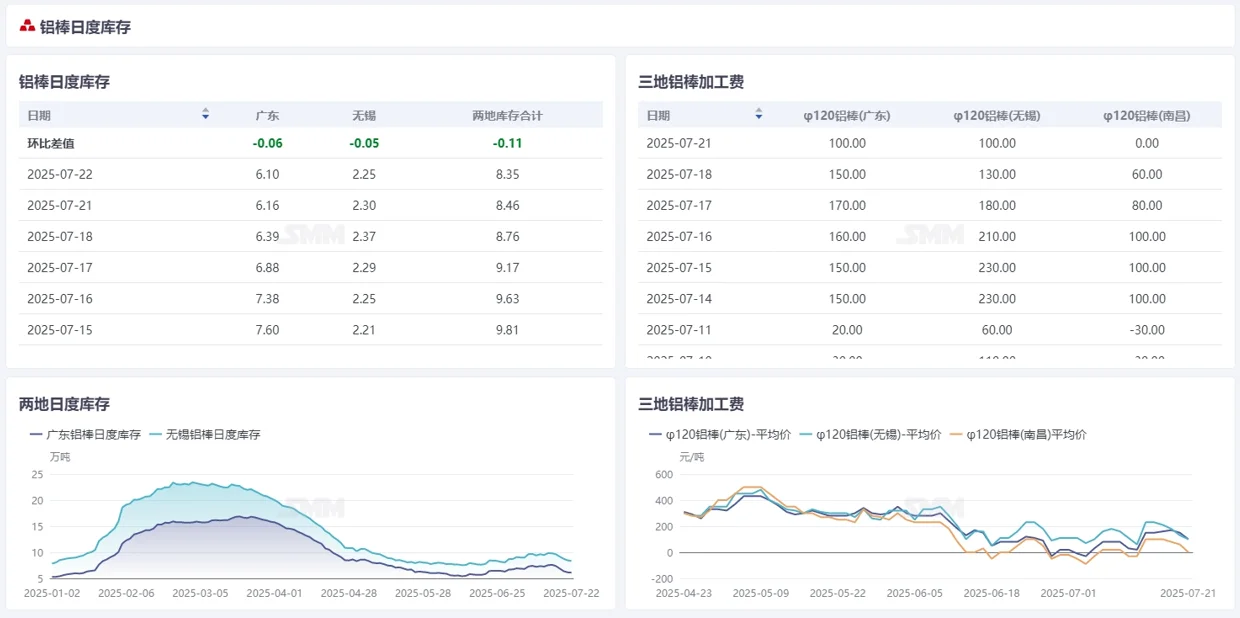1240x618 pixels.
Task: Toggle 无锡铝棒日度库存 legend series
Action: [x=205, y=435]
